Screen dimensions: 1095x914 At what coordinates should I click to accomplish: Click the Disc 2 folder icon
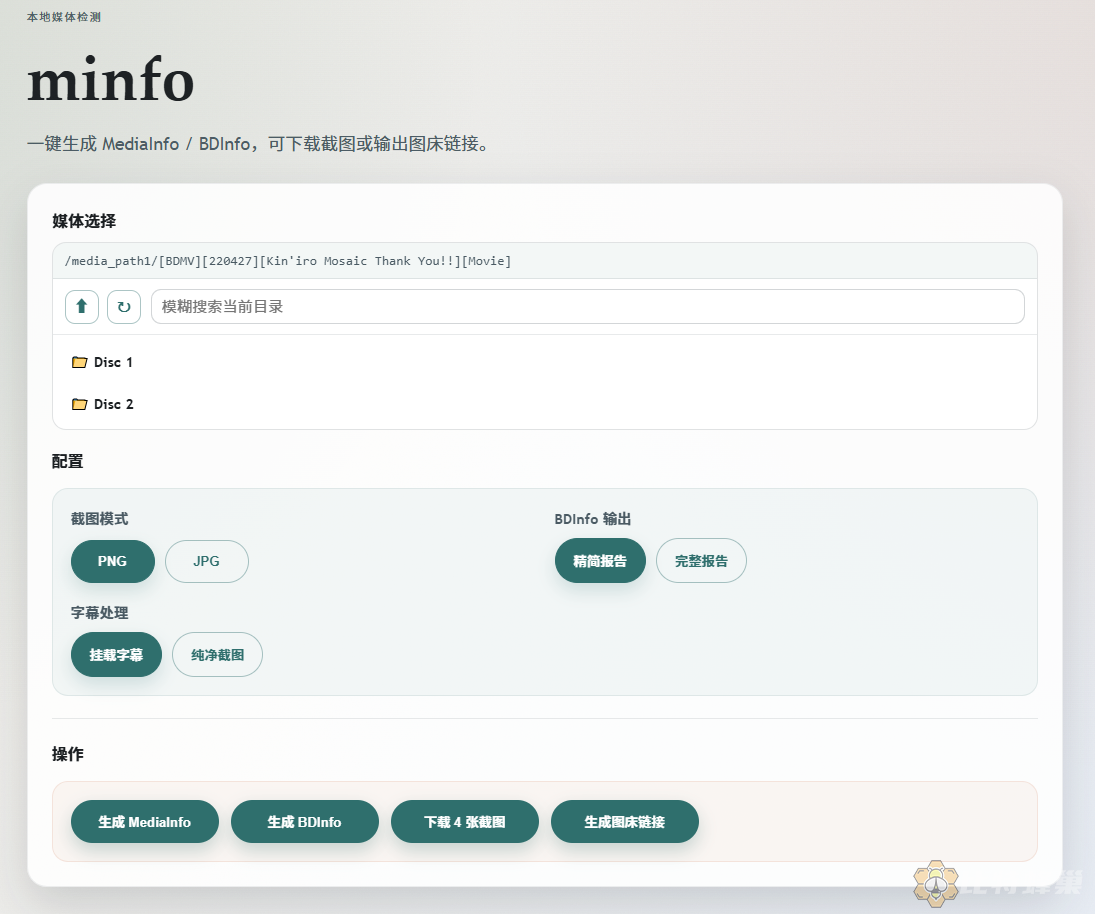coord(80,404)
